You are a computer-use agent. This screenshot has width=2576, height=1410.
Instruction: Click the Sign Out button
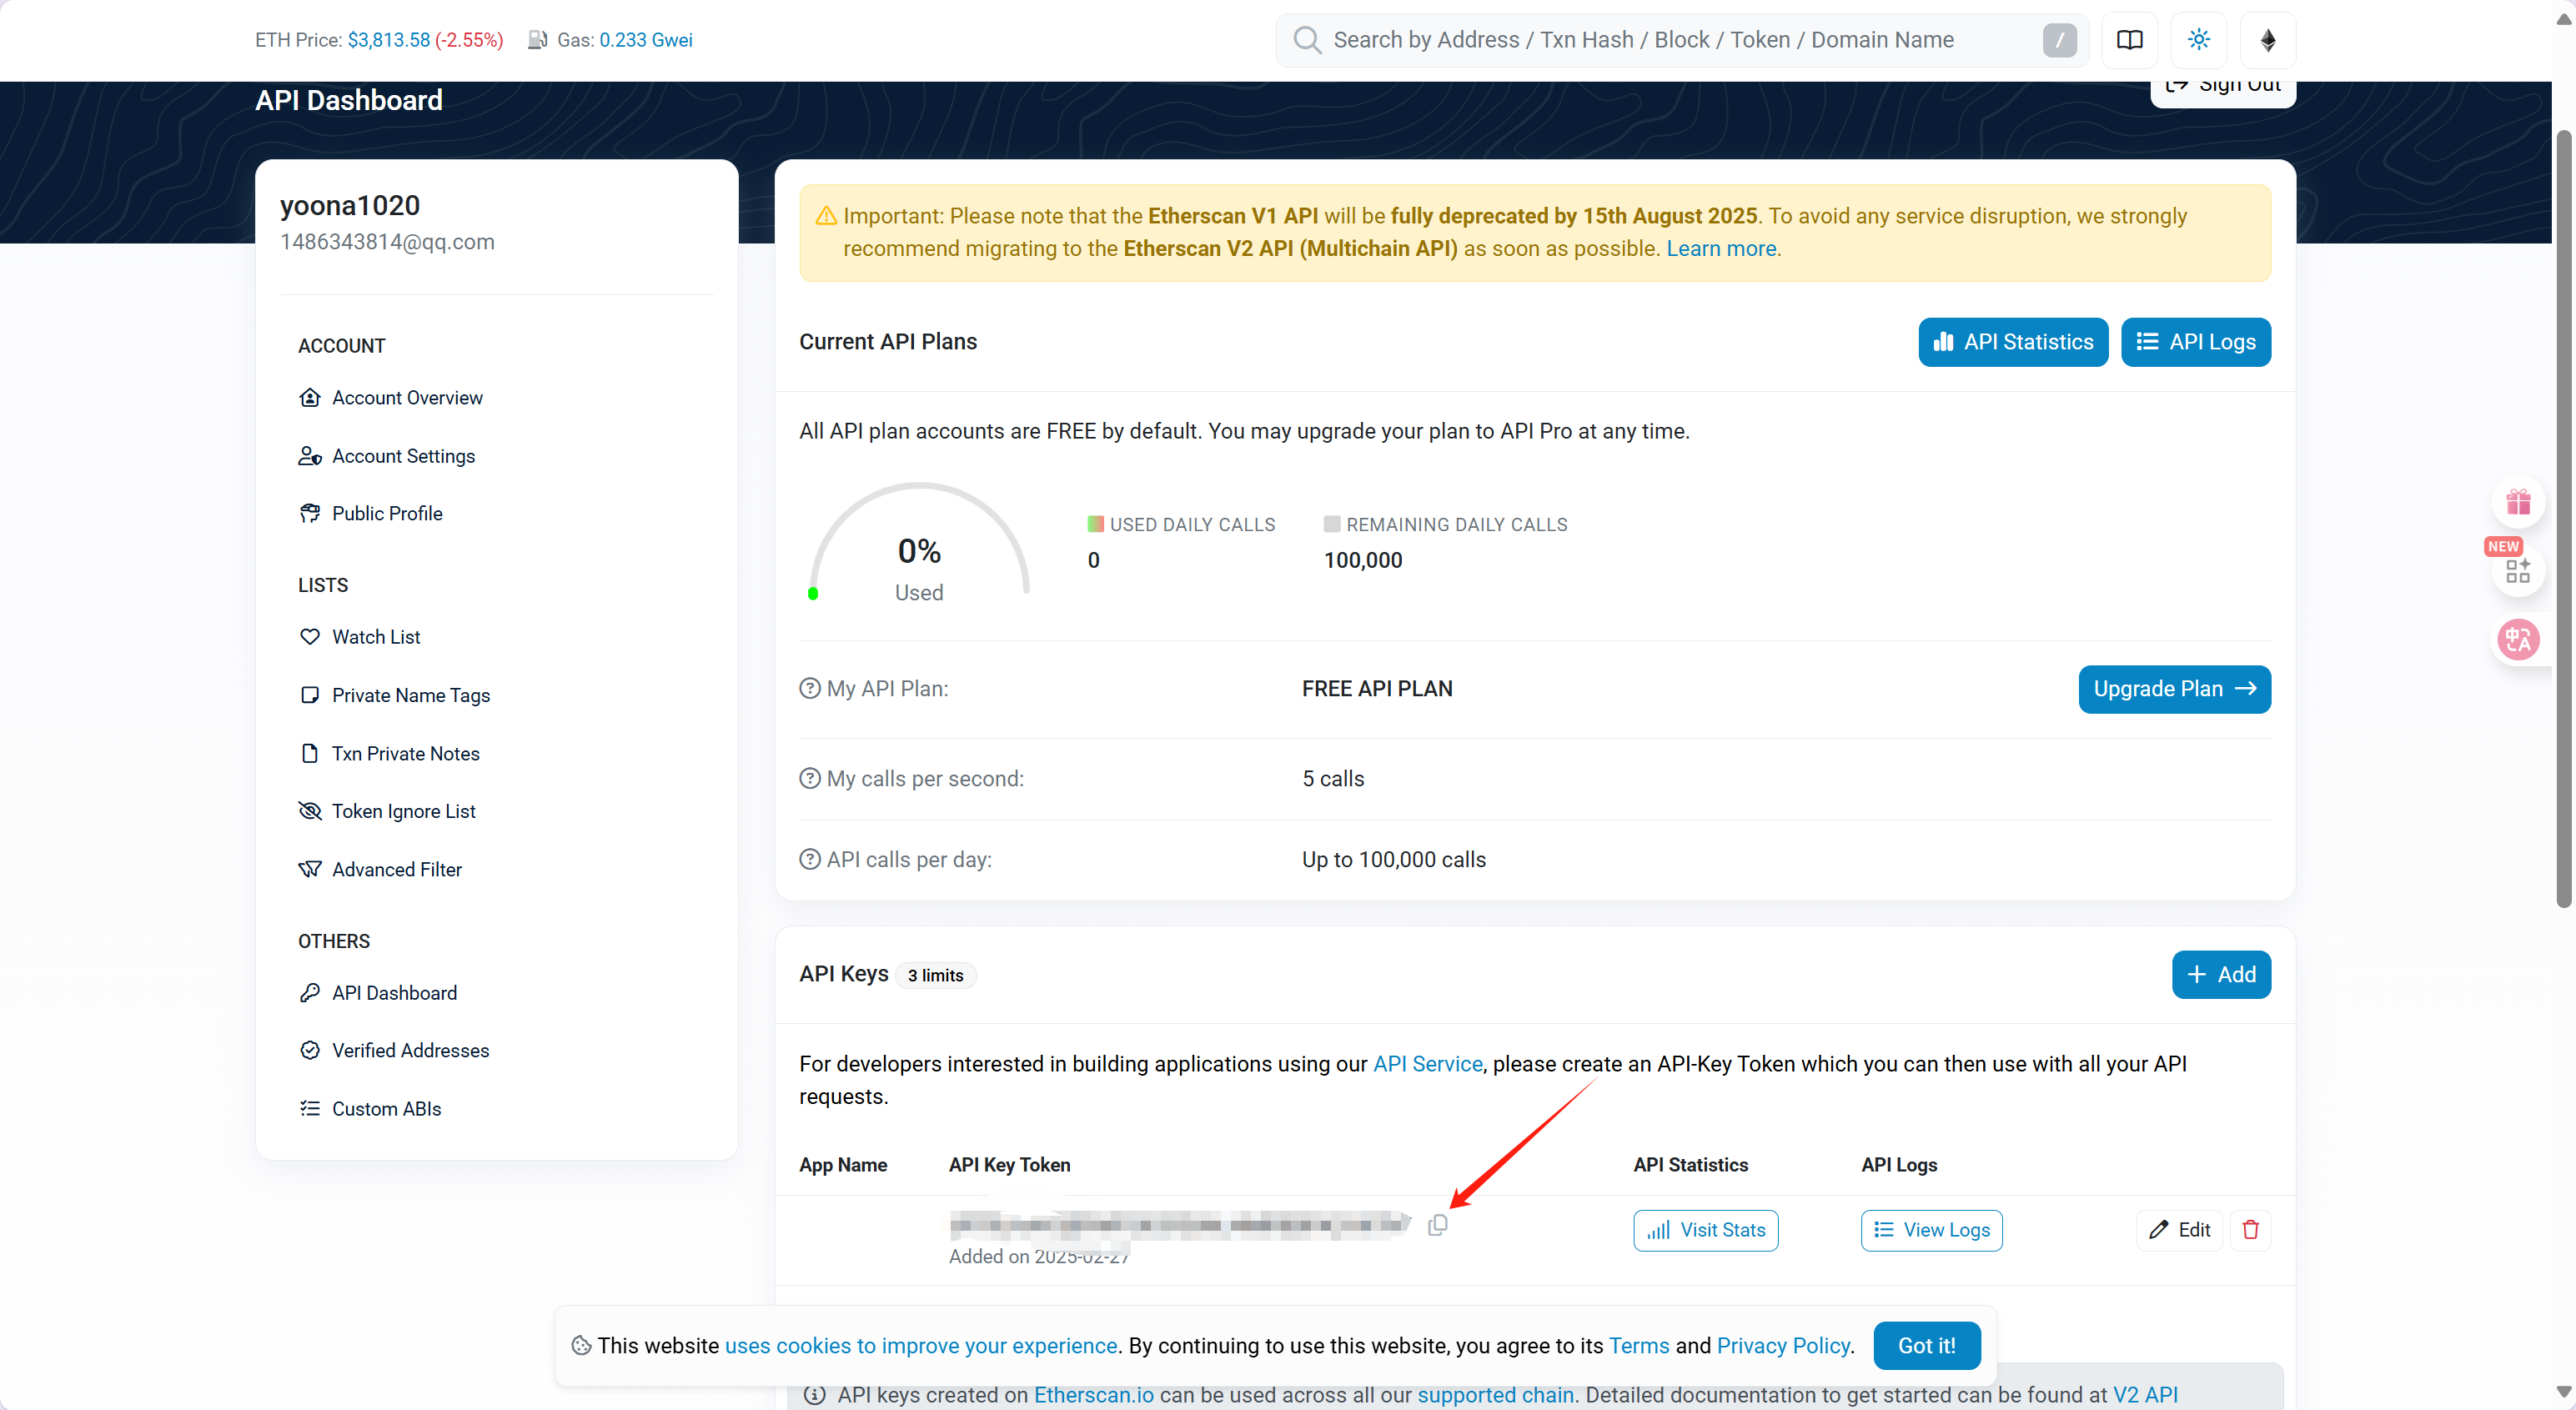pyautogui.click(x=2222, y=88)
